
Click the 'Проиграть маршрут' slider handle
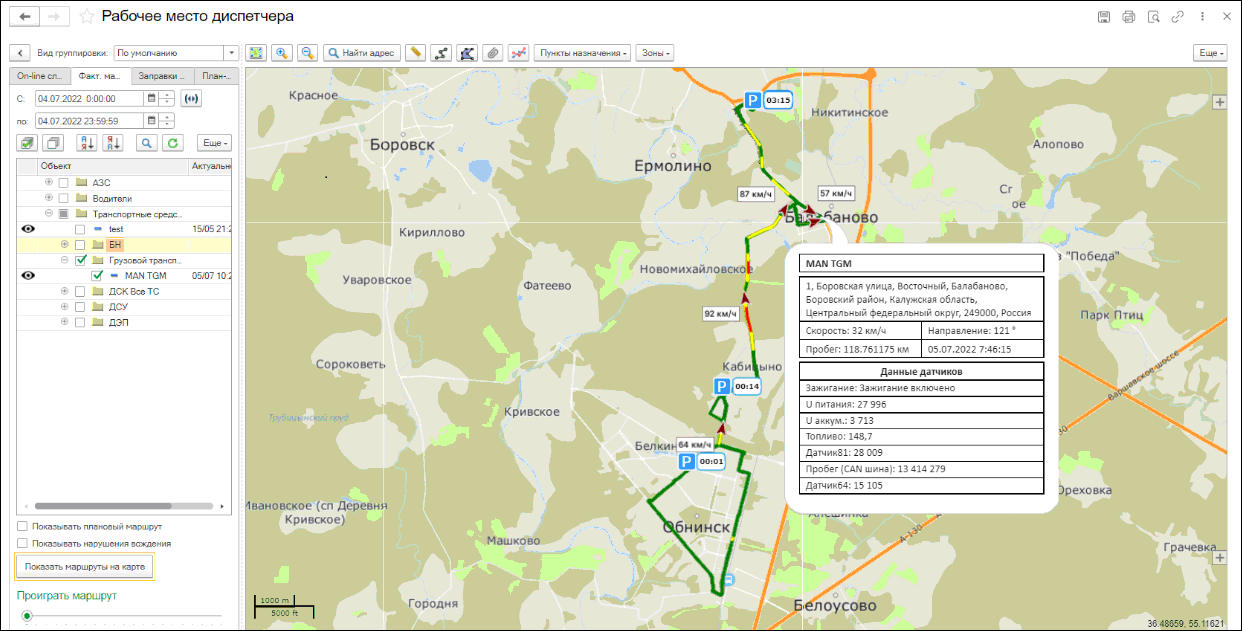tap(27, 616)
